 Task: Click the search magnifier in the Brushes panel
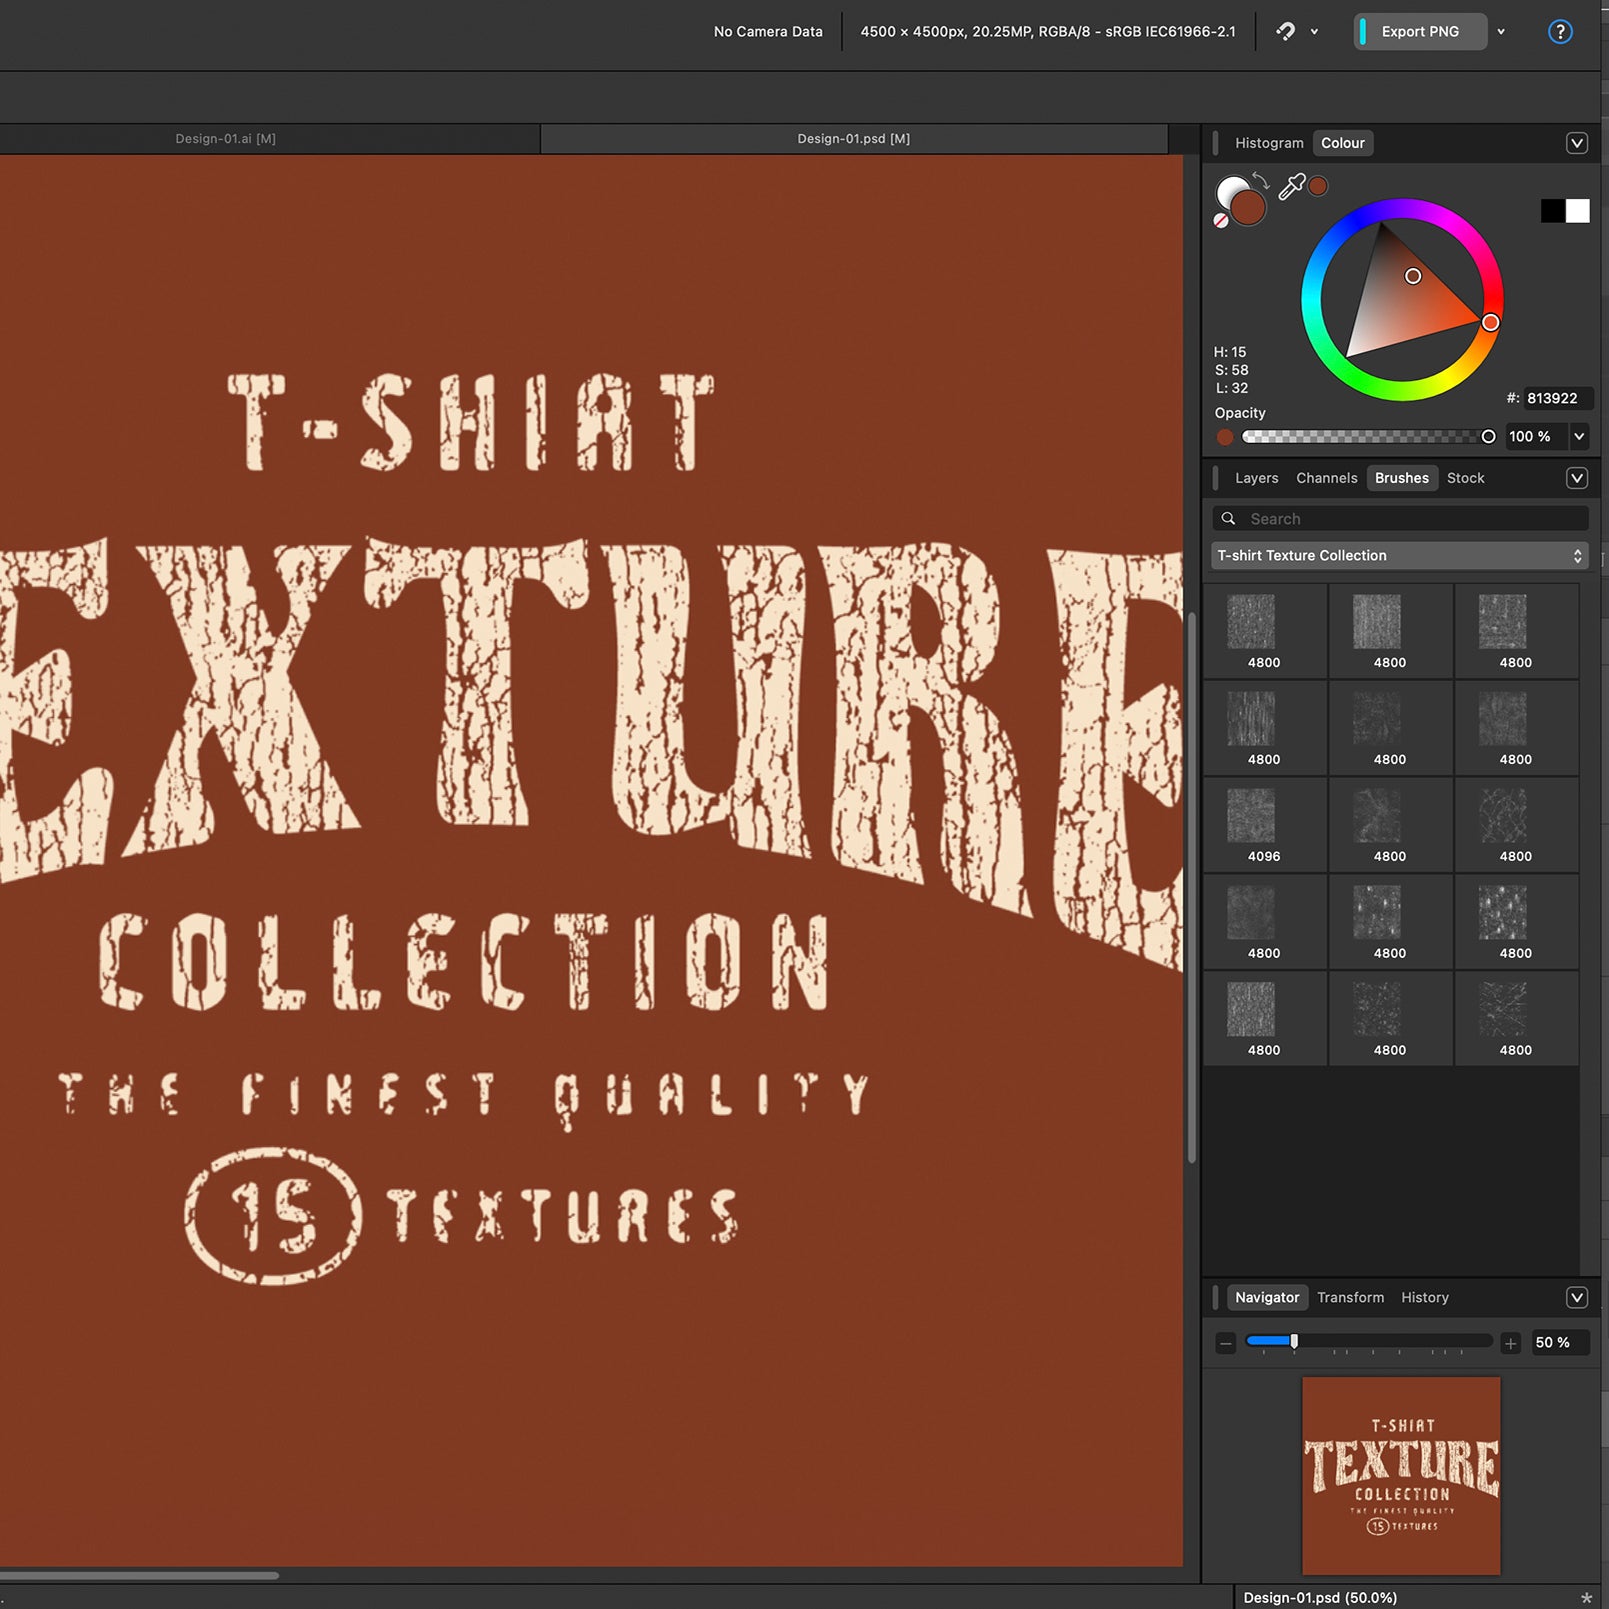tap(1229, 518)
